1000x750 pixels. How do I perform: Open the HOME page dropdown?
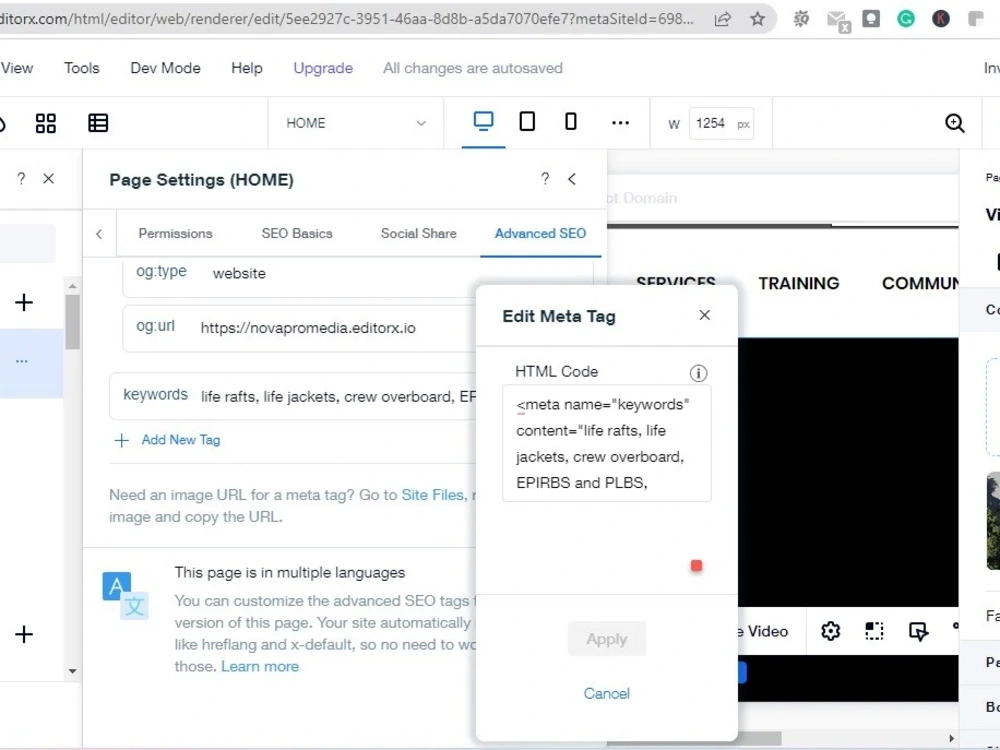(356, 123)
